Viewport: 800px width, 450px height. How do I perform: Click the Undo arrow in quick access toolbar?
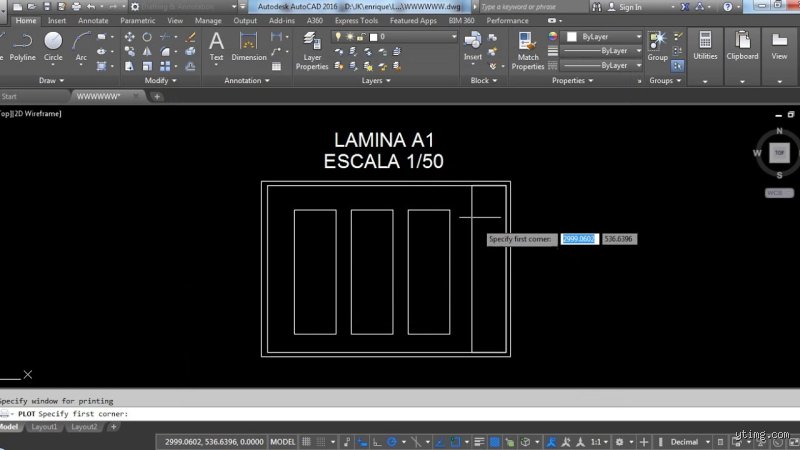[x=91, y=7]
